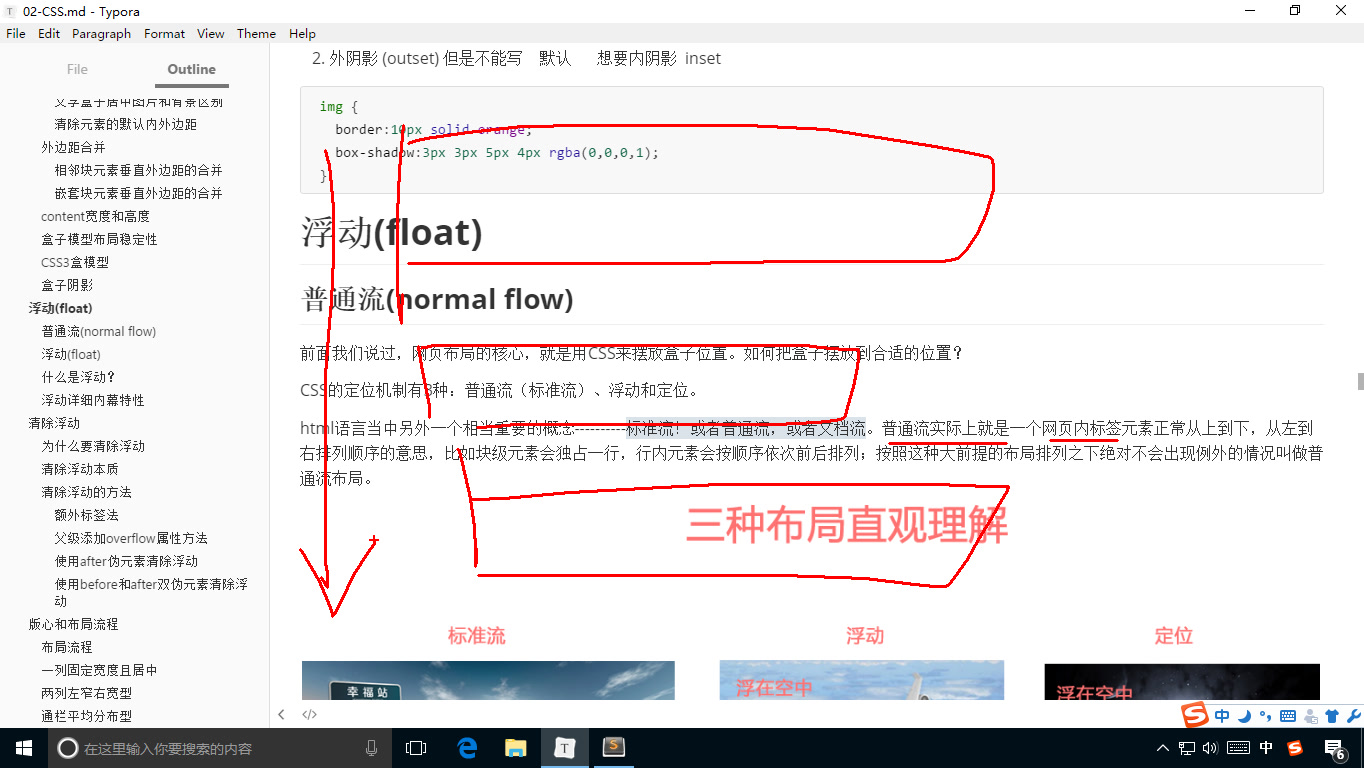Go to 清除浮动本质 outline entry
The image size is (1364, 768).
point(80,469)
